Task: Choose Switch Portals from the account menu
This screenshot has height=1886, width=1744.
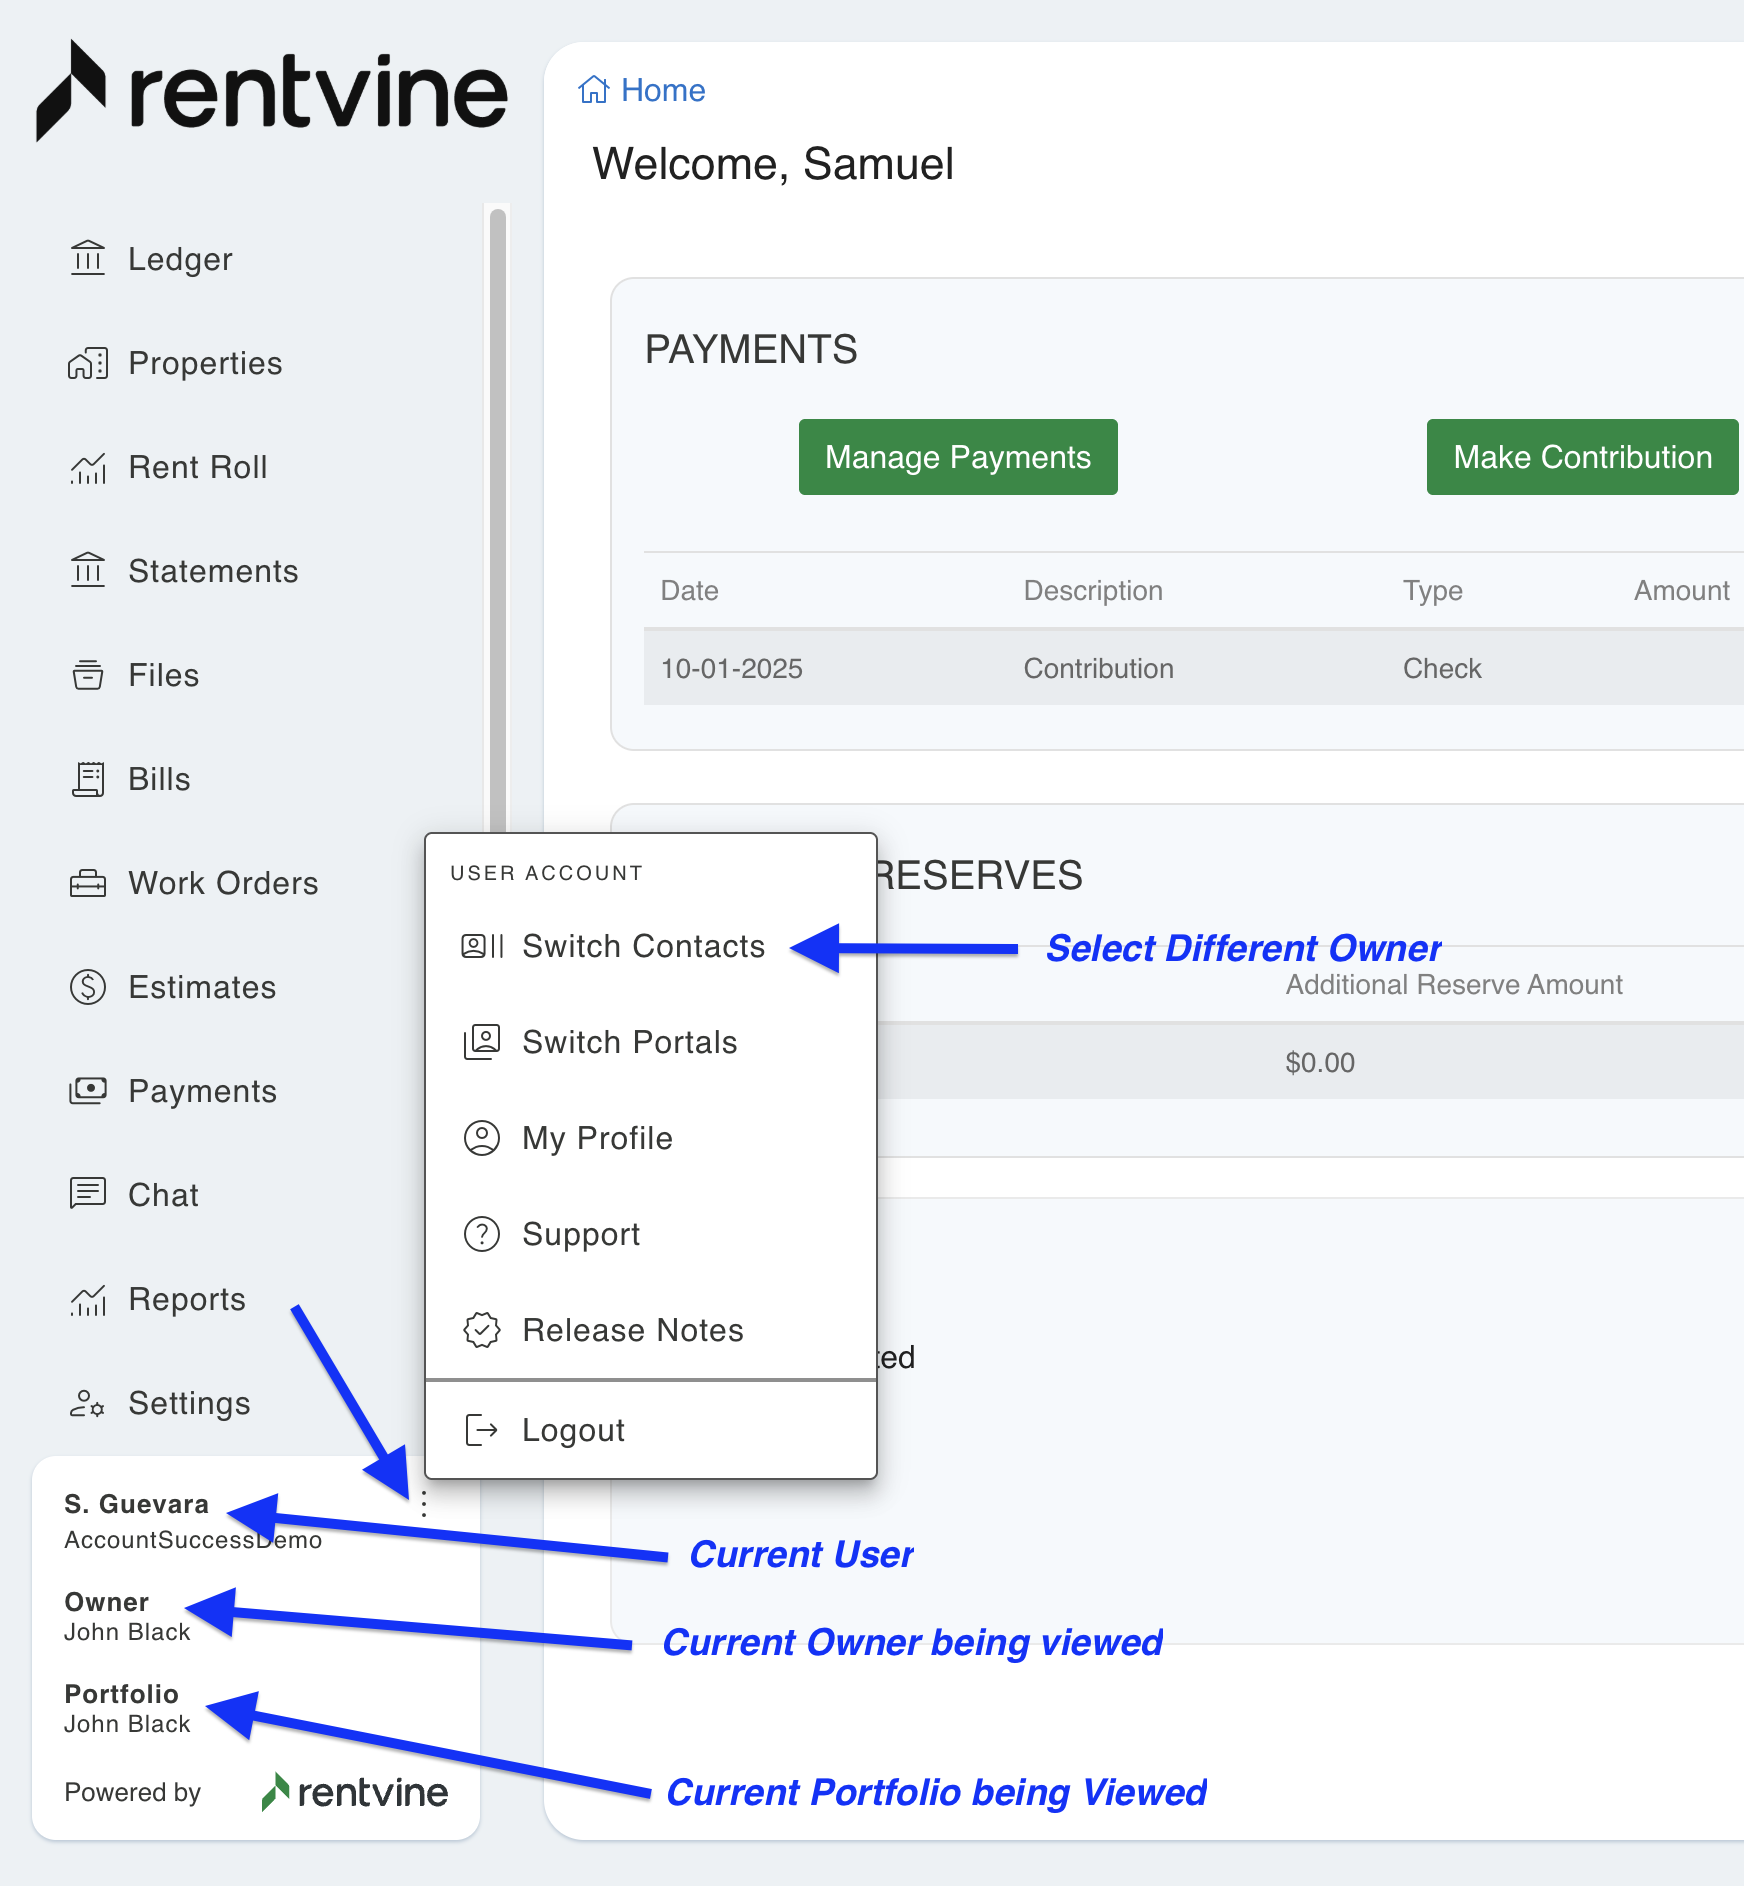Action: (629, 1042)
